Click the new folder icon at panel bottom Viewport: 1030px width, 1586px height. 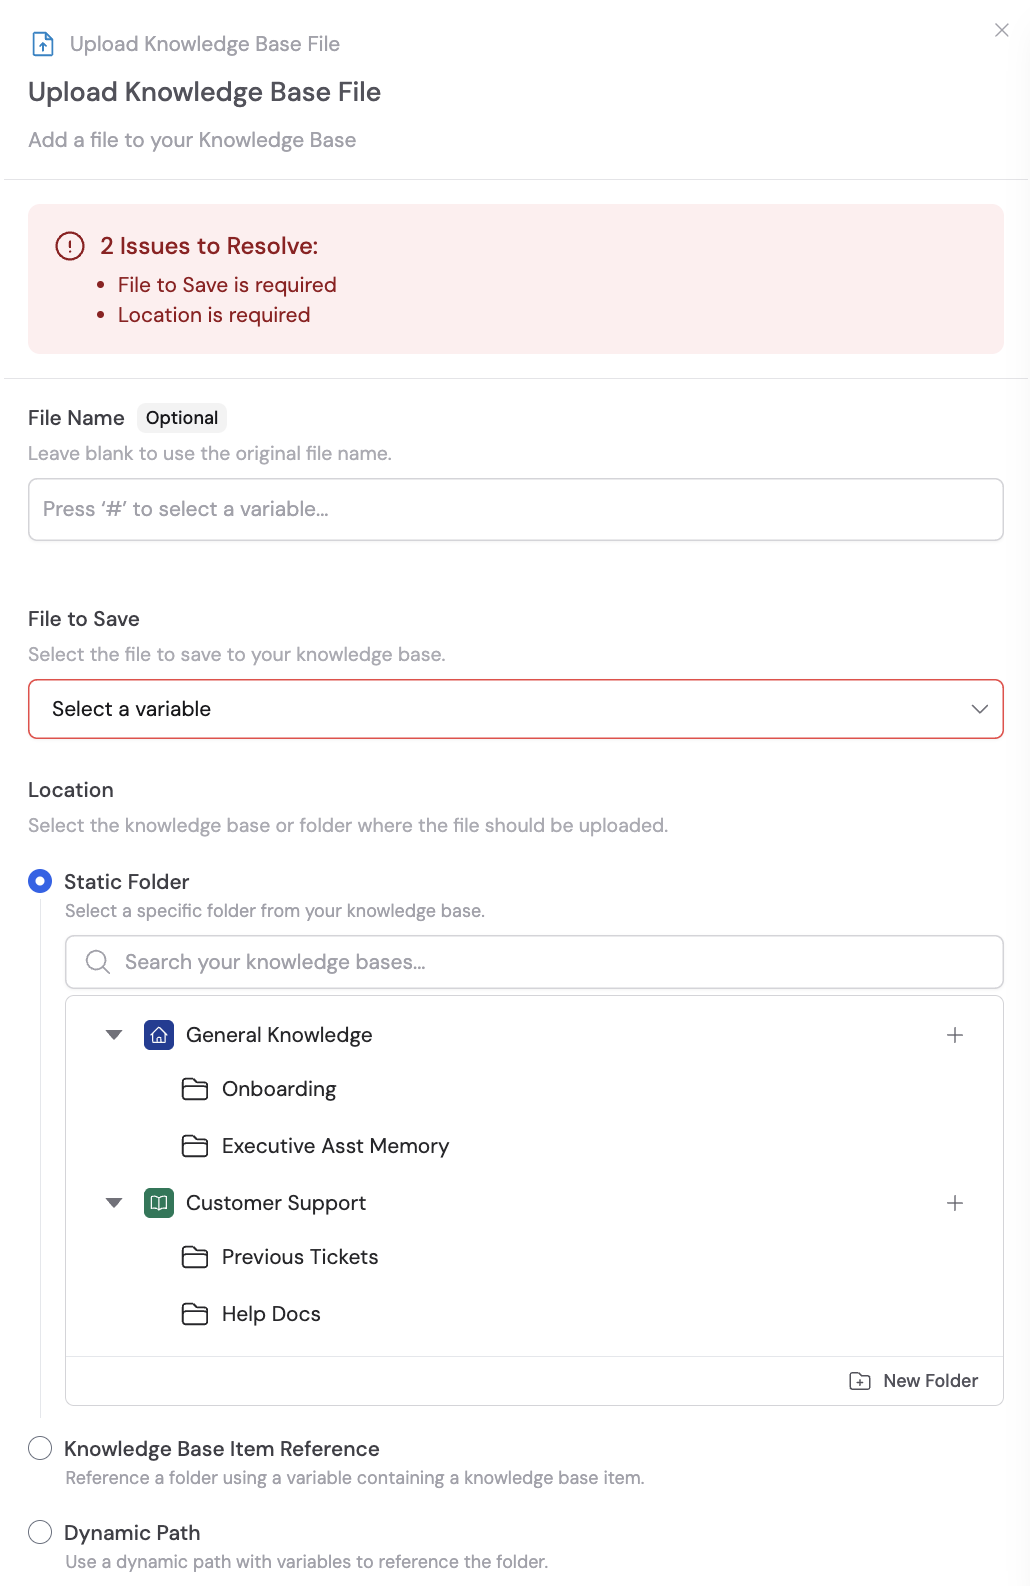click(x=860, y=1380)
